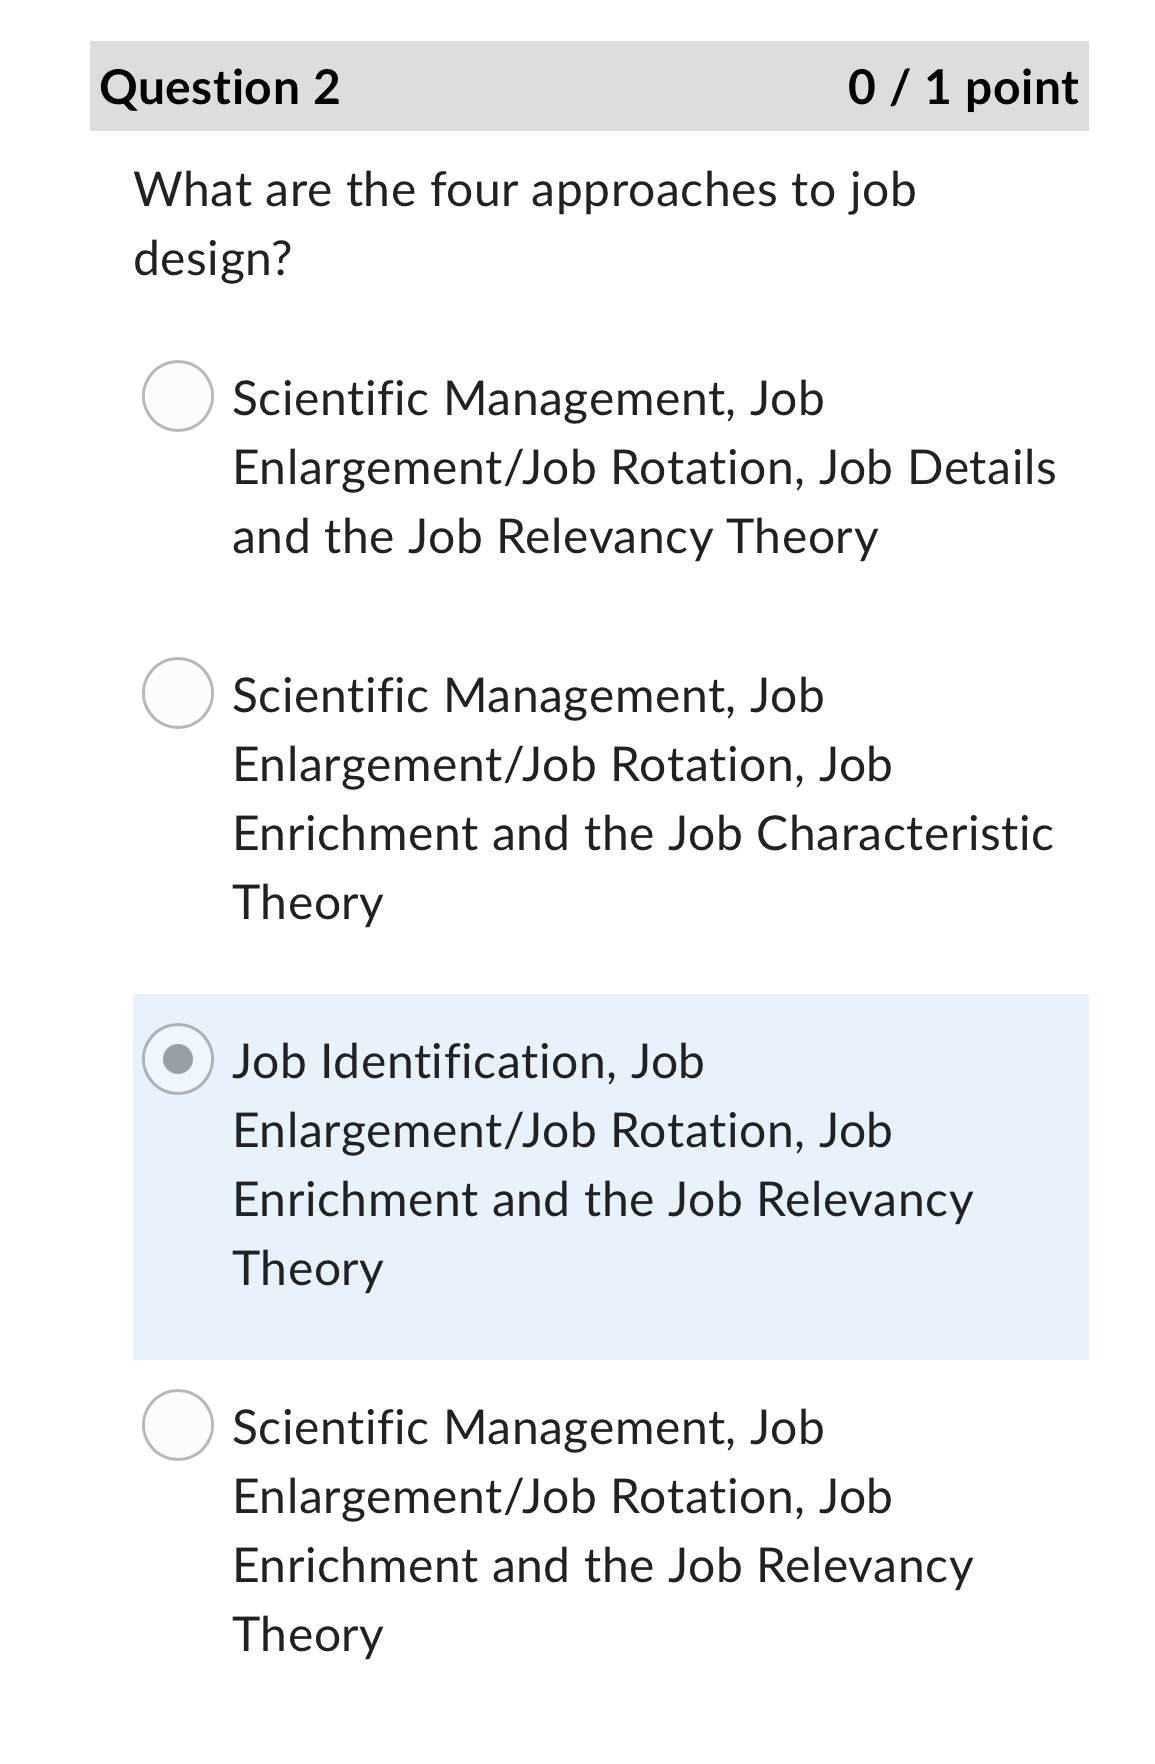Click the "Job Details" words in first answer
1155x1764 pixels.
[938, 468]
